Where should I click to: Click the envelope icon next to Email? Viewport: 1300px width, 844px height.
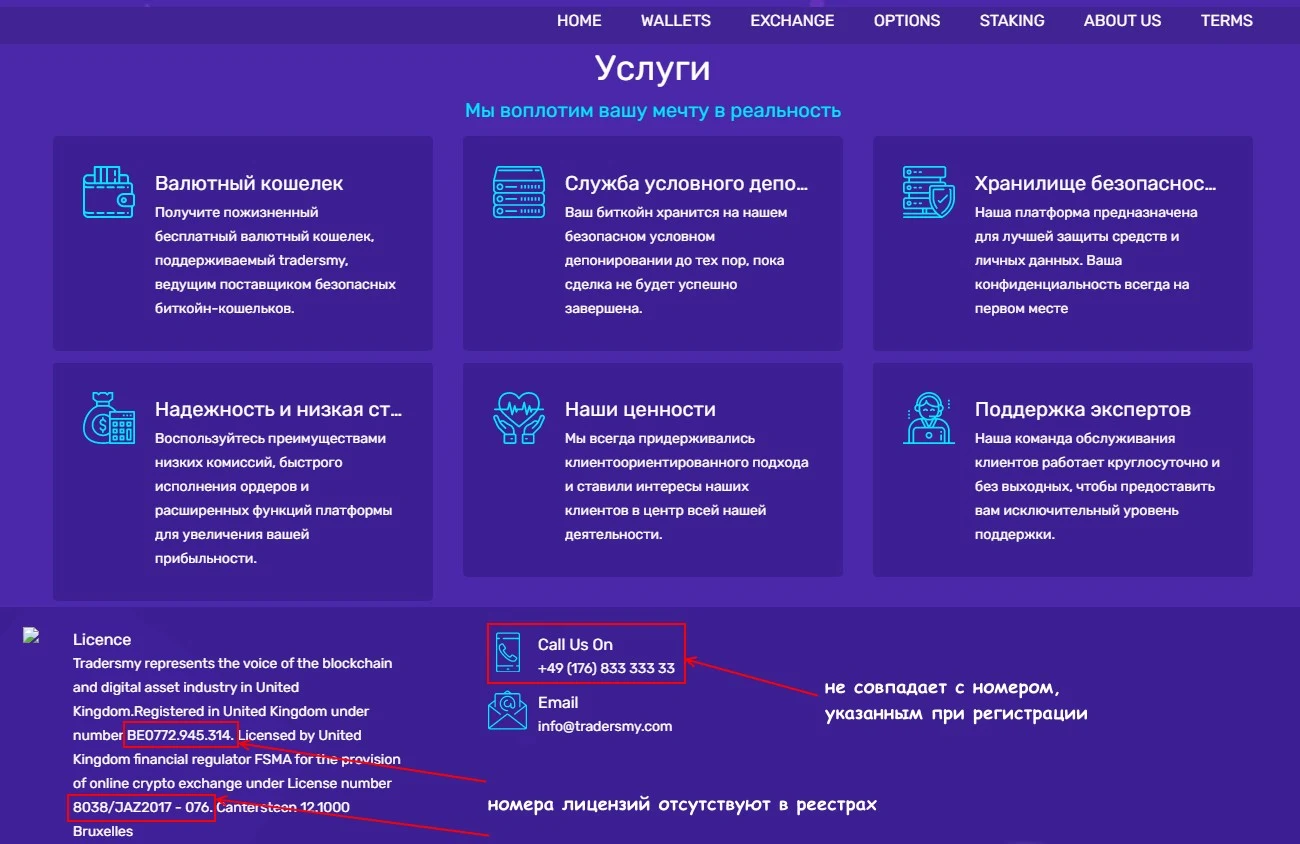(507, 710)
